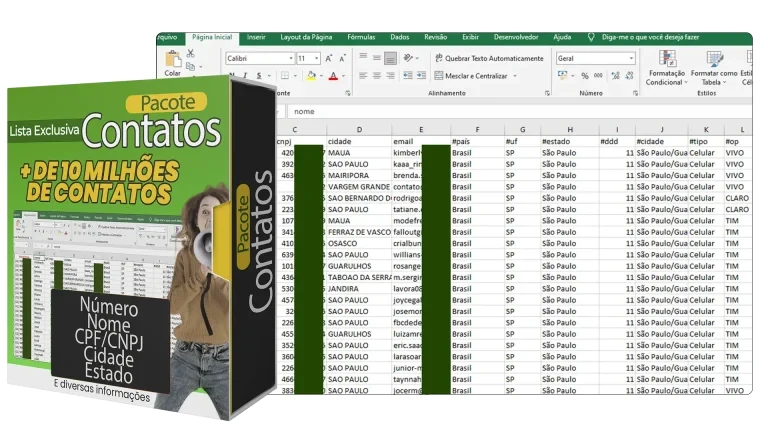Click the Colar paste icon
Screen dimensions: 768x432
click(173, 62)
